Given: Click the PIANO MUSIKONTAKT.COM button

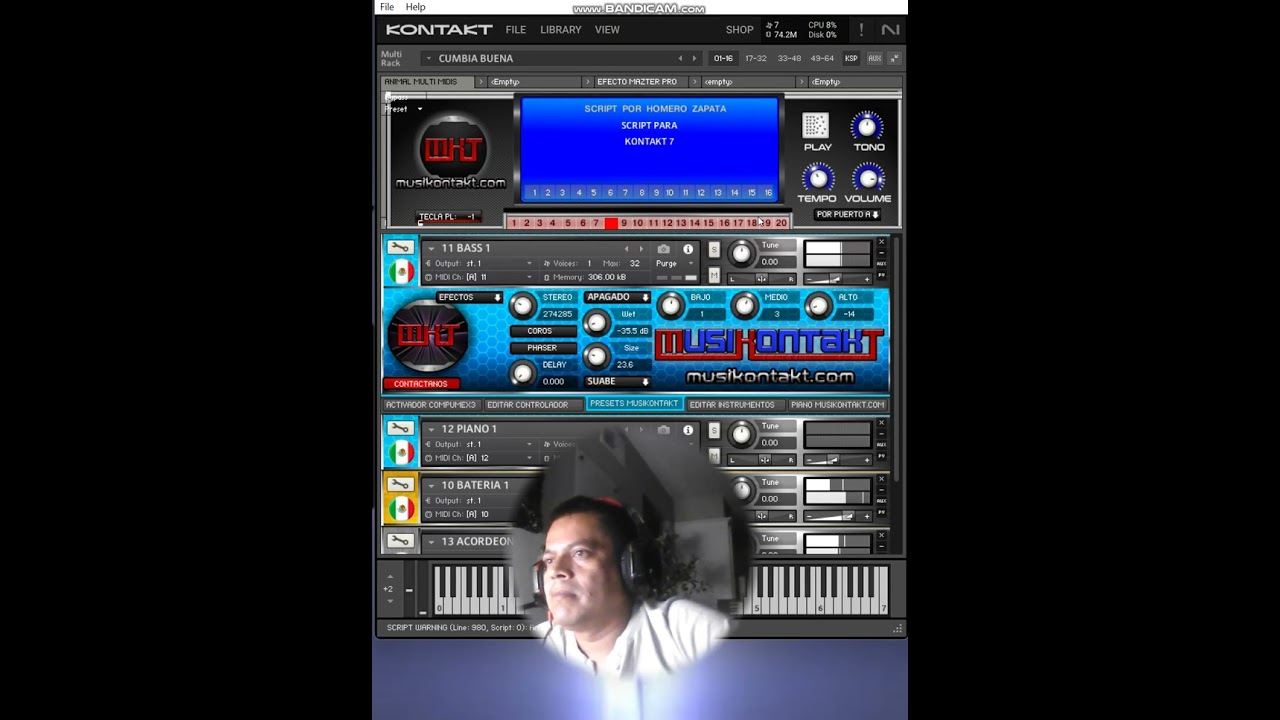Looking at the screenshot, I should 837,405.
